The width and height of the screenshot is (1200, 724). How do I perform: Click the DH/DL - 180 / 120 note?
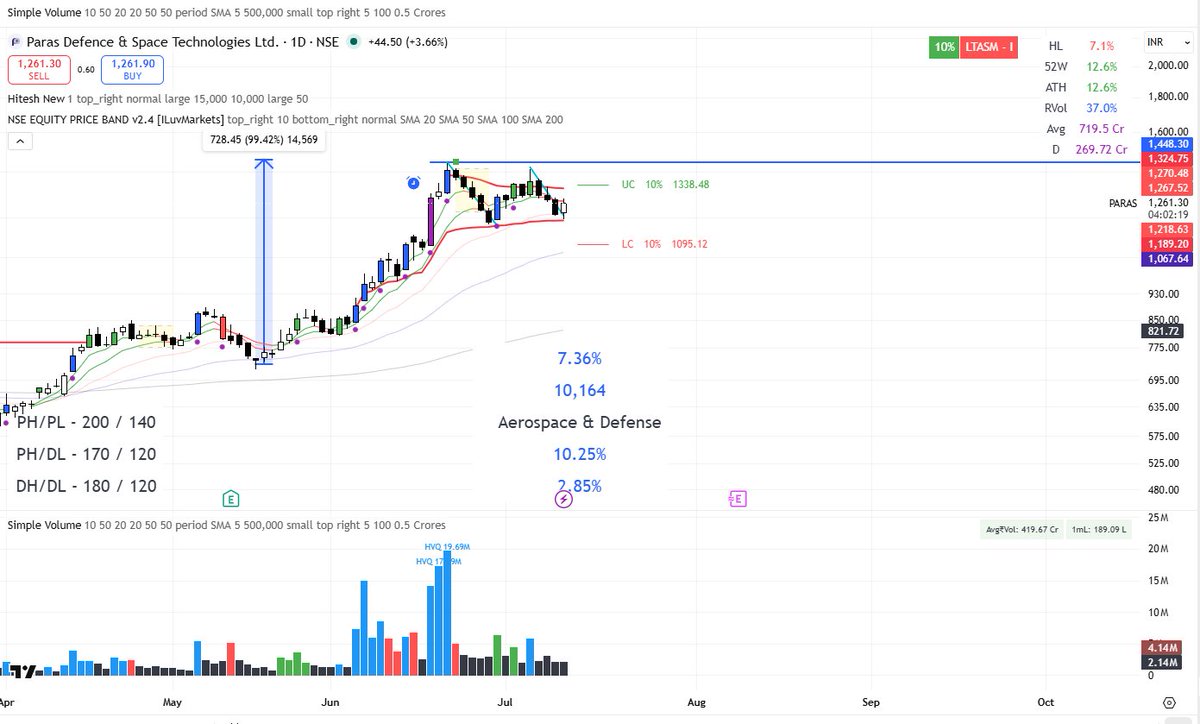pyautogui.click(x=86, y=486)
